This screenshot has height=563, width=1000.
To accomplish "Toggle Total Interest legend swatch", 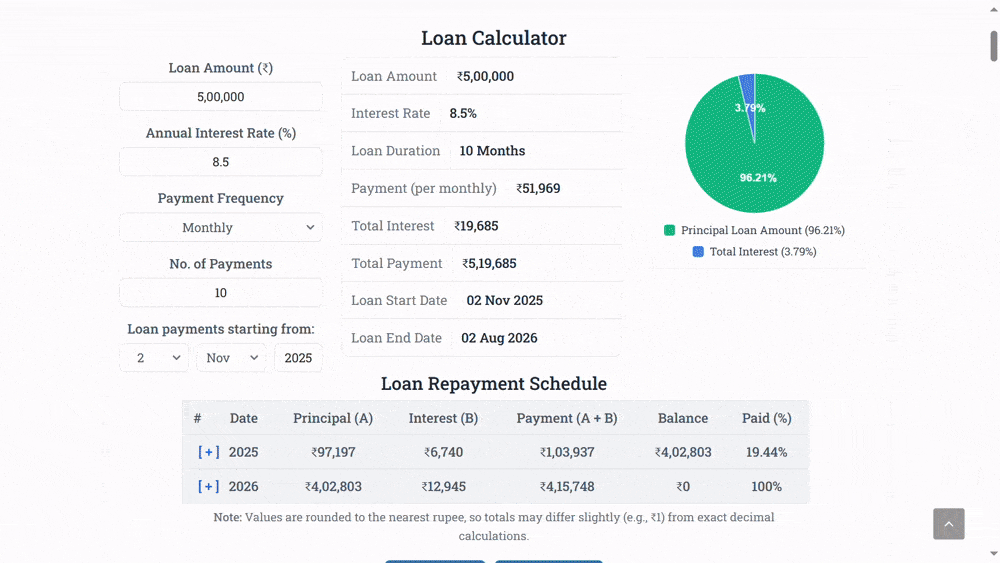I will tap(698, 252).
